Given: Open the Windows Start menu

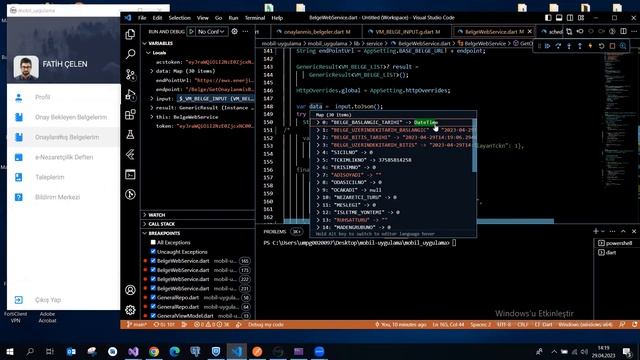Looking at the screenshot, I should click(10, 351).
